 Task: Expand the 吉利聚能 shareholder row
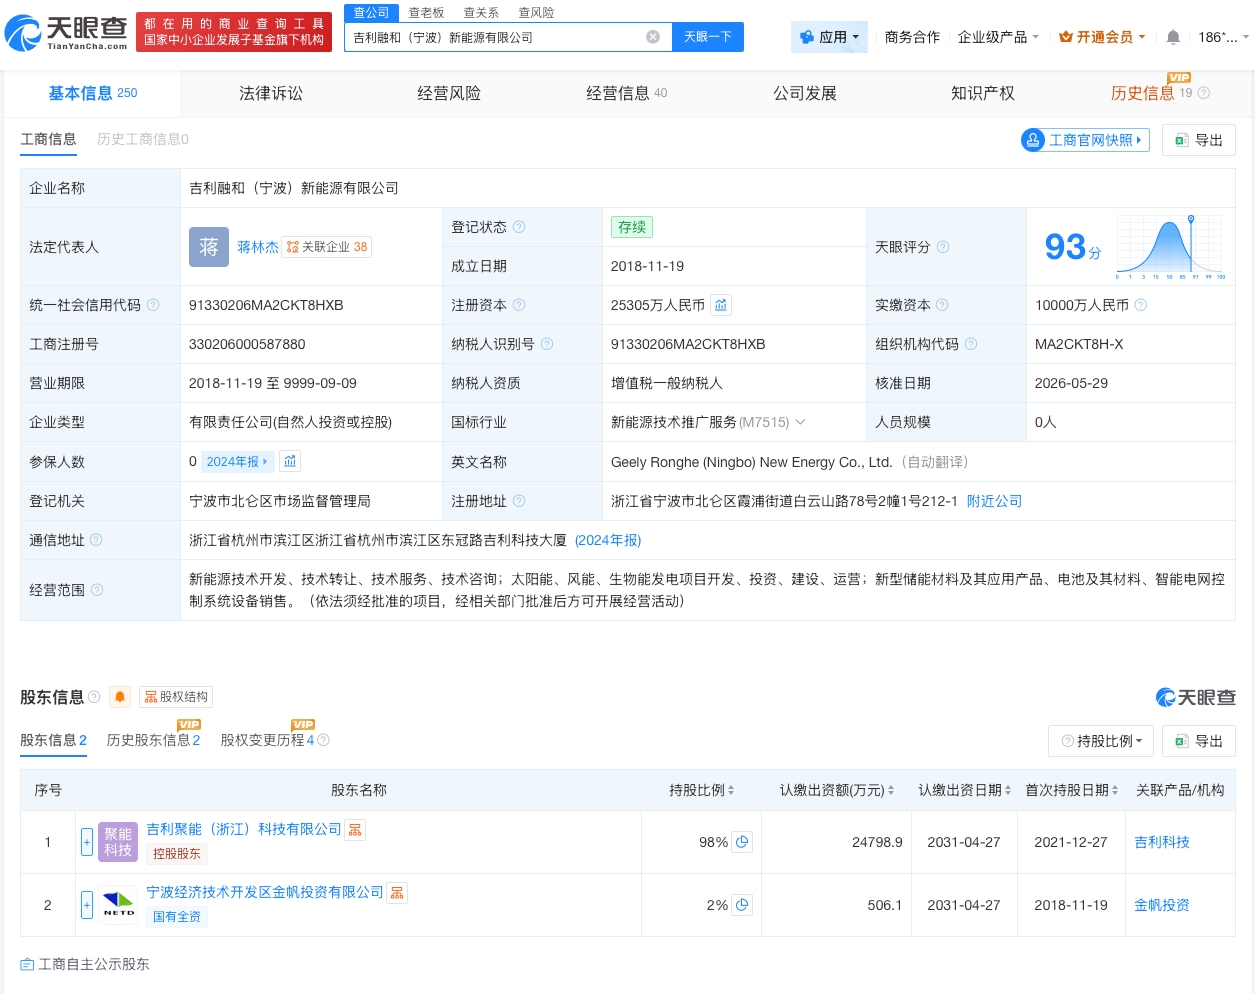[x=87, y=842]
